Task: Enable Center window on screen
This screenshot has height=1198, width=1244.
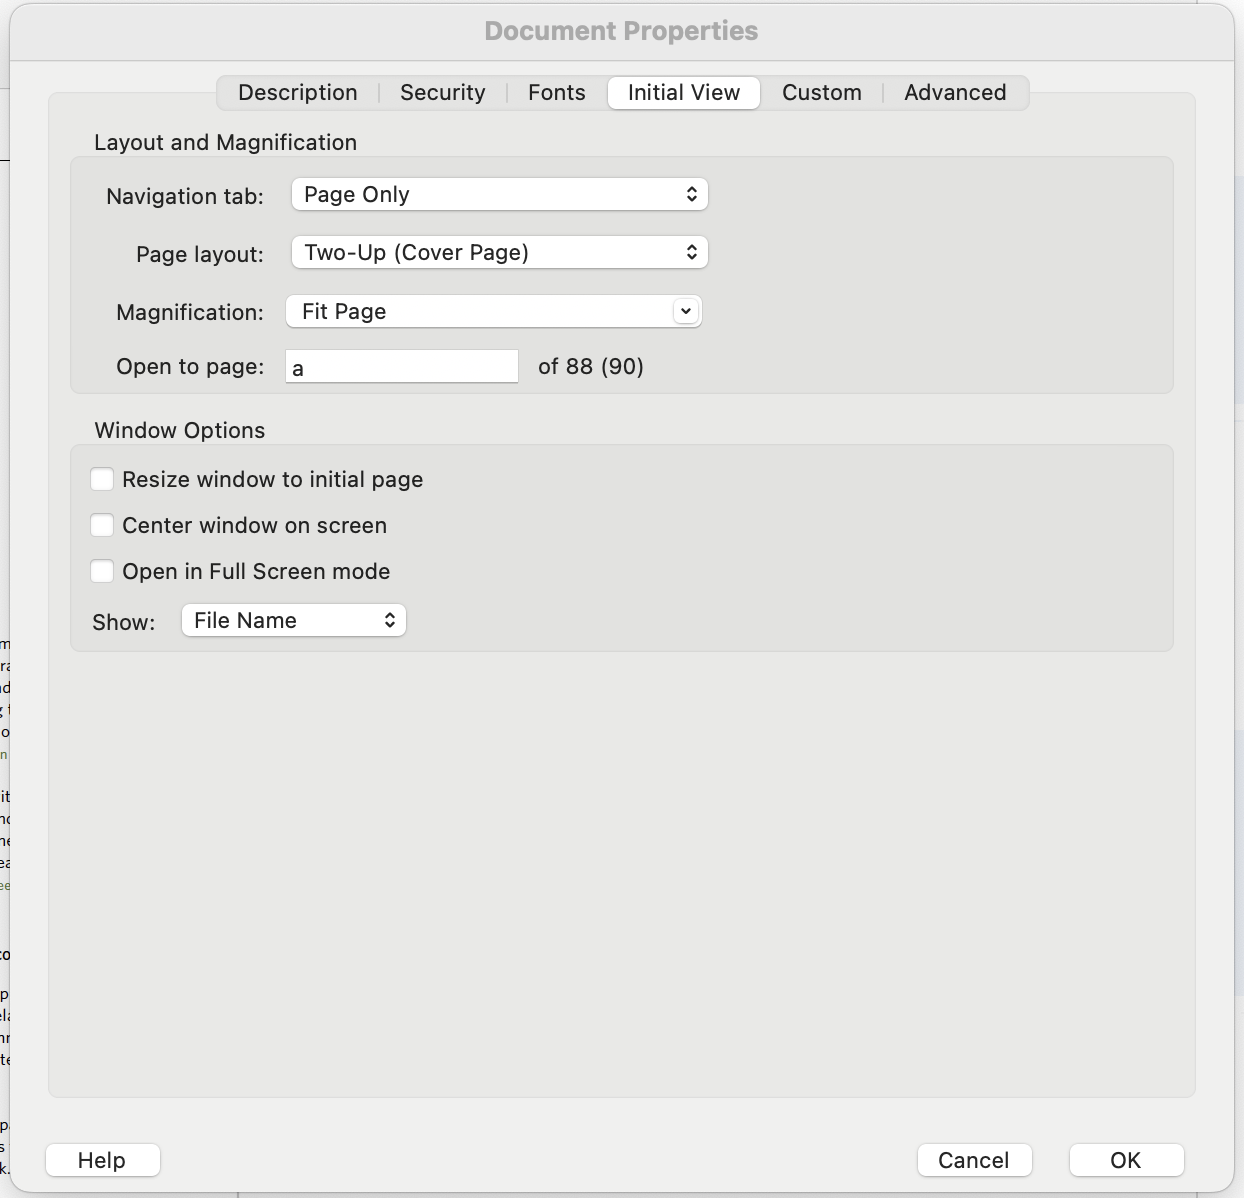Action: (x=102, y=525)
